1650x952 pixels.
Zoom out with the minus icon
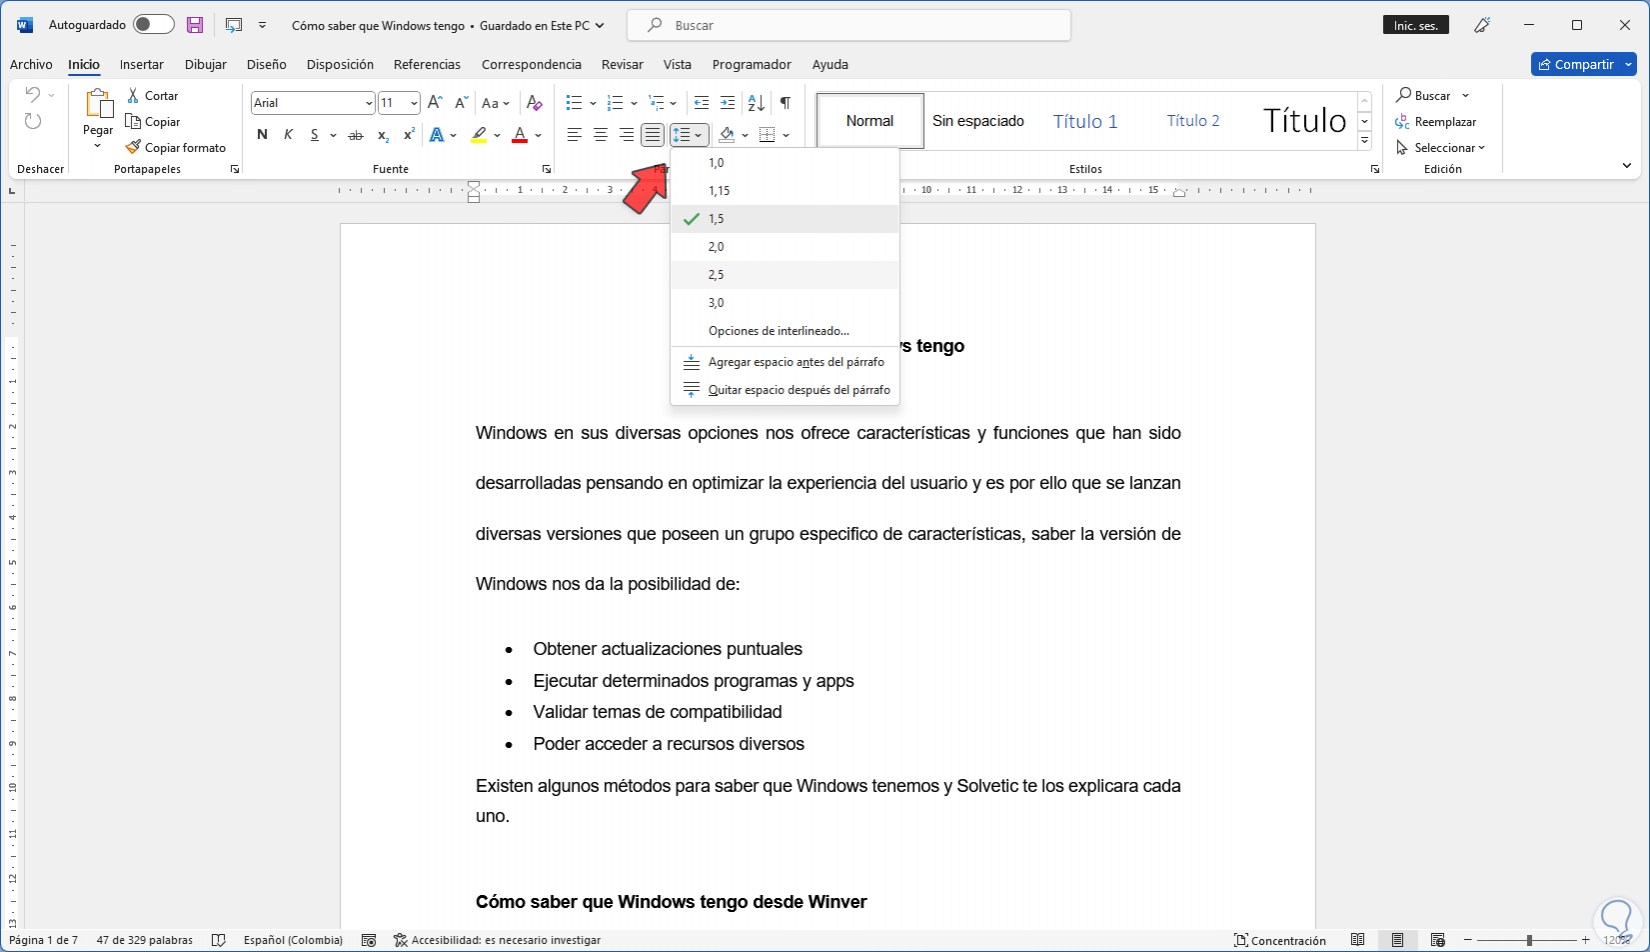[x=1468, y=940]
